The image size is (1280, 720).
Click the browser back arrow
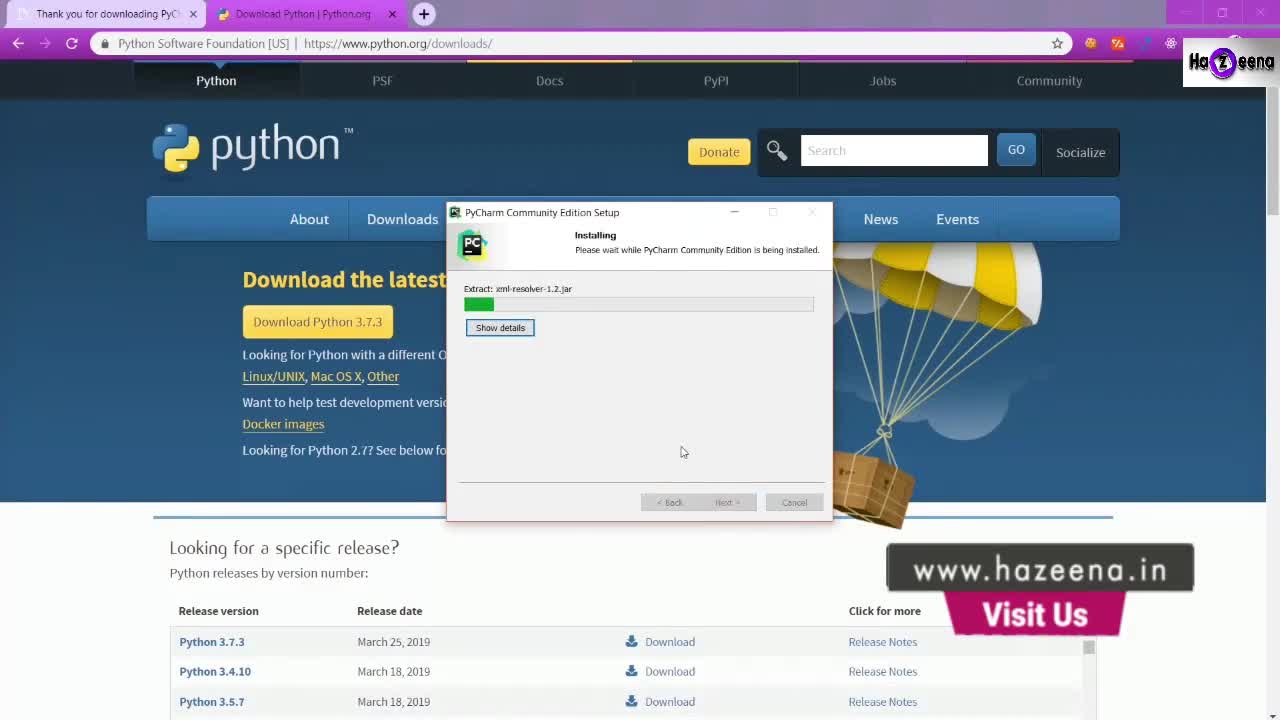point(18,43)
